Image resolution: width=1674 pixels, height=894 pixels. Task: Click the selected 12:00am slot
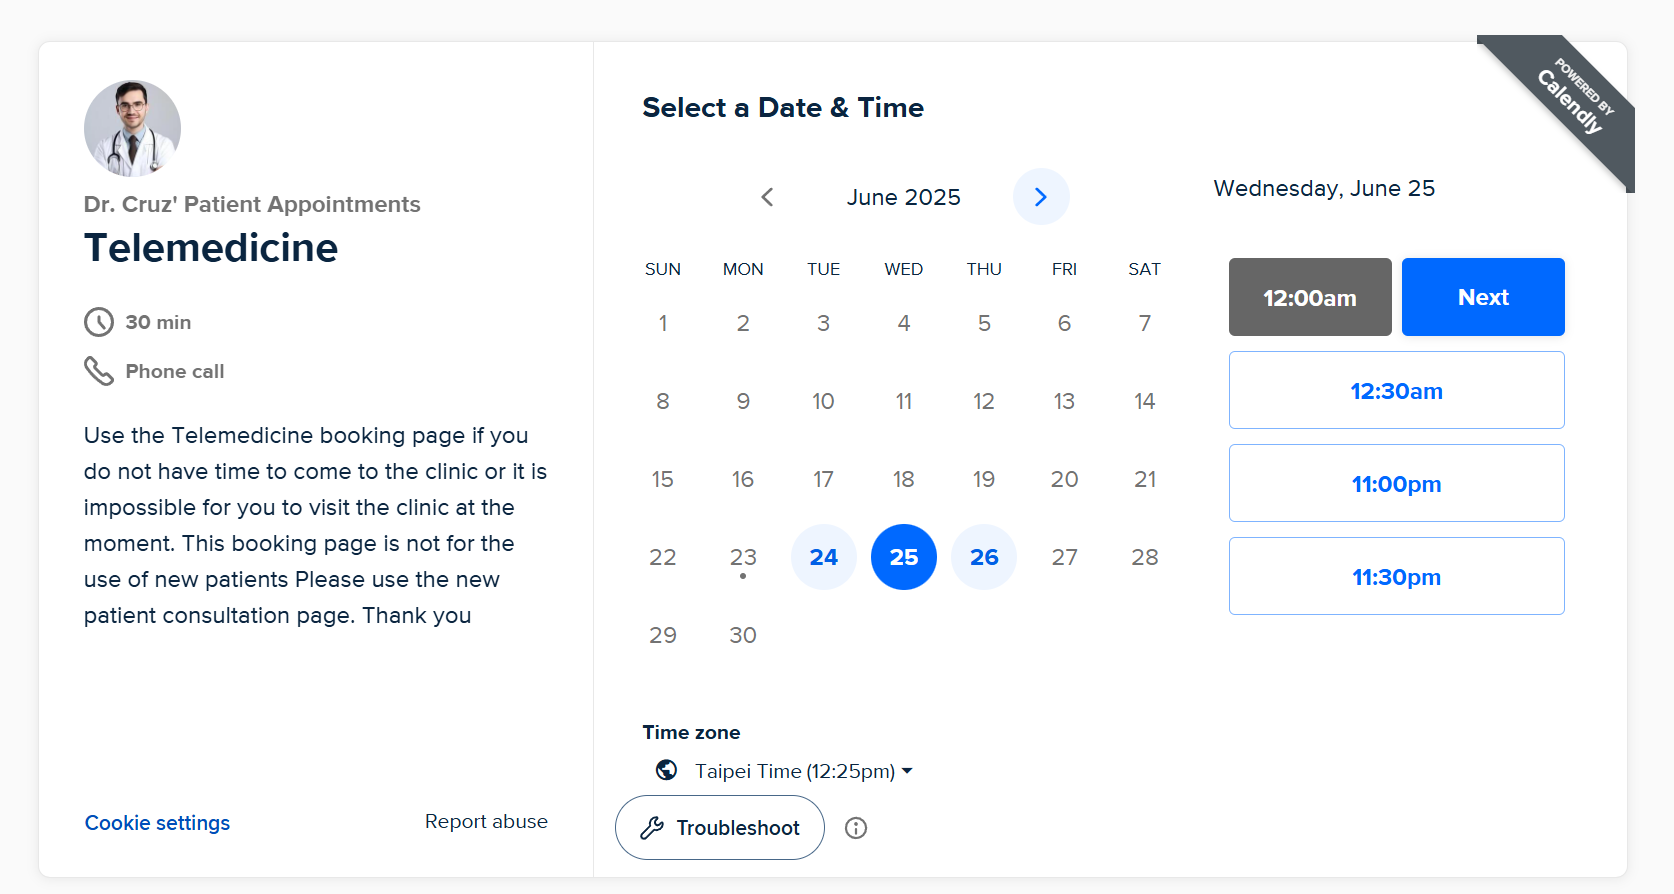coord(1310,297)
